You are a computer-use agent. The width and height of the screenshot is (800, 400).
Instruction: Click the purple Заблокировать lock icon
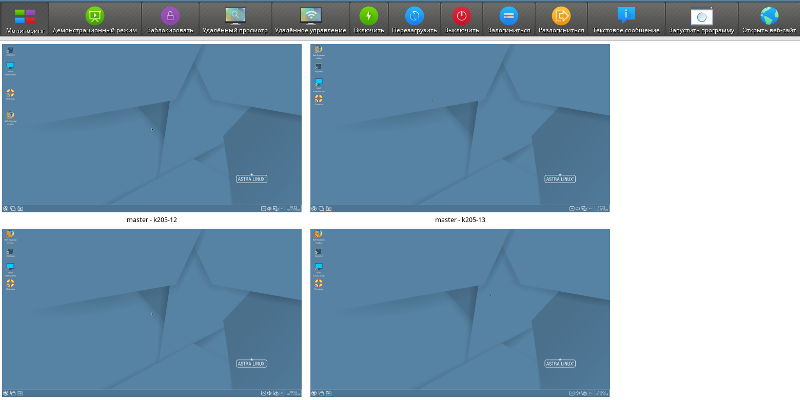[170, 16]
